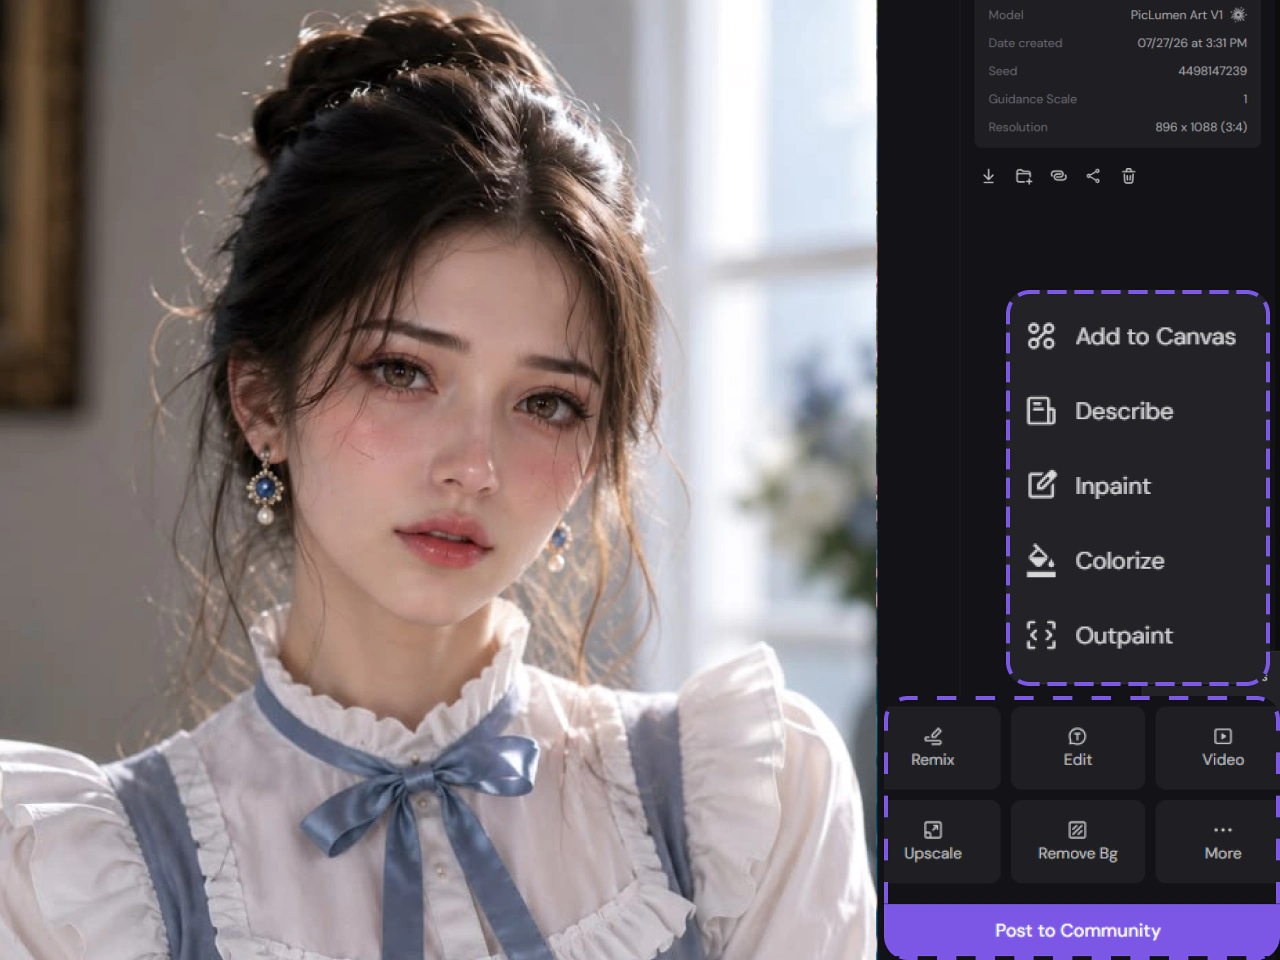Open the Edit tool
This screenshot has width=1280, height=960.
coord(1078,748)
